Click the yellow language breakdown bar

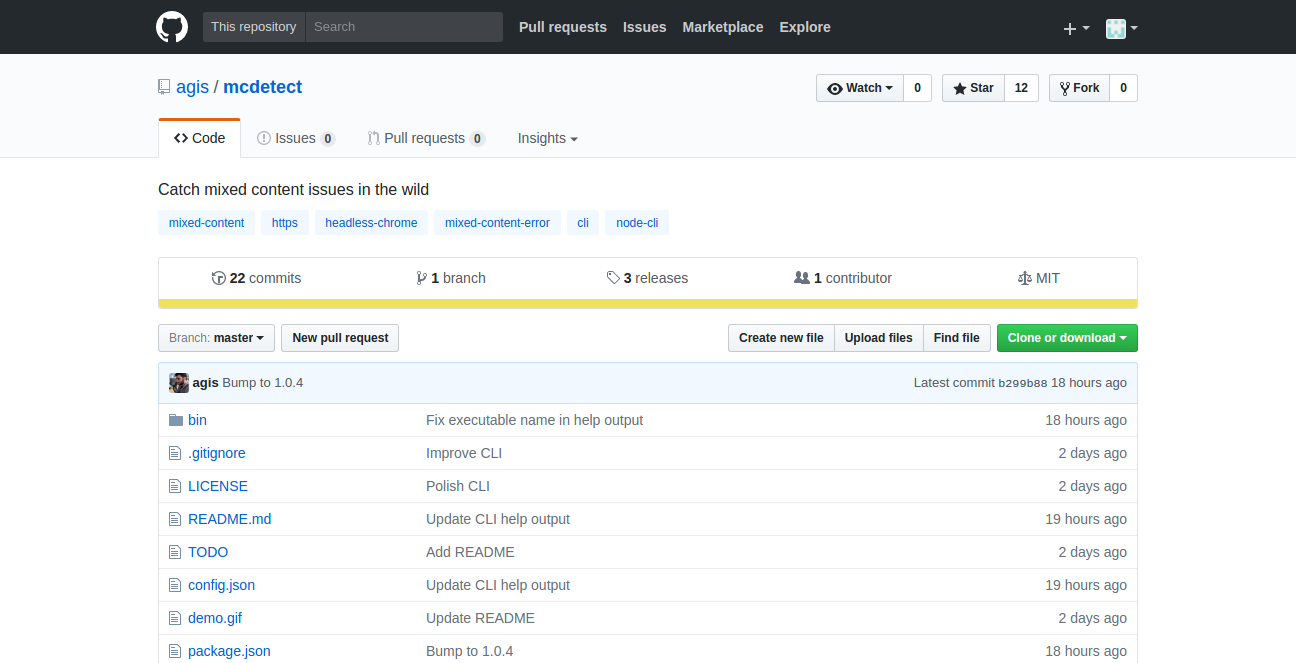tap(648, 304)
